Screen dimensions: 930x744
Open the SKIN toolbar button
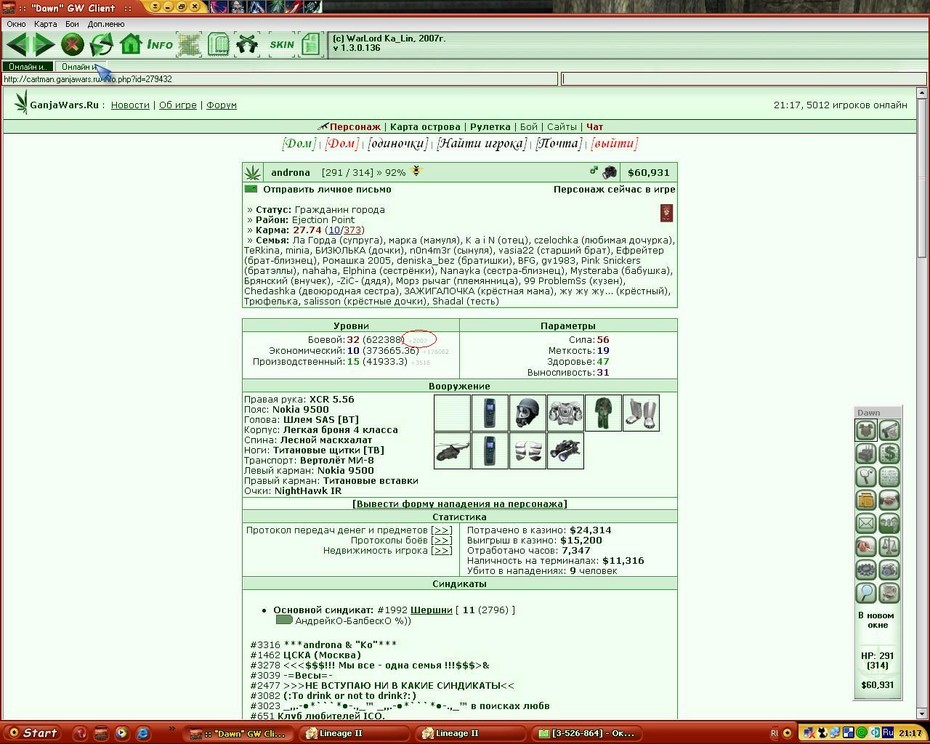(282, 44)
